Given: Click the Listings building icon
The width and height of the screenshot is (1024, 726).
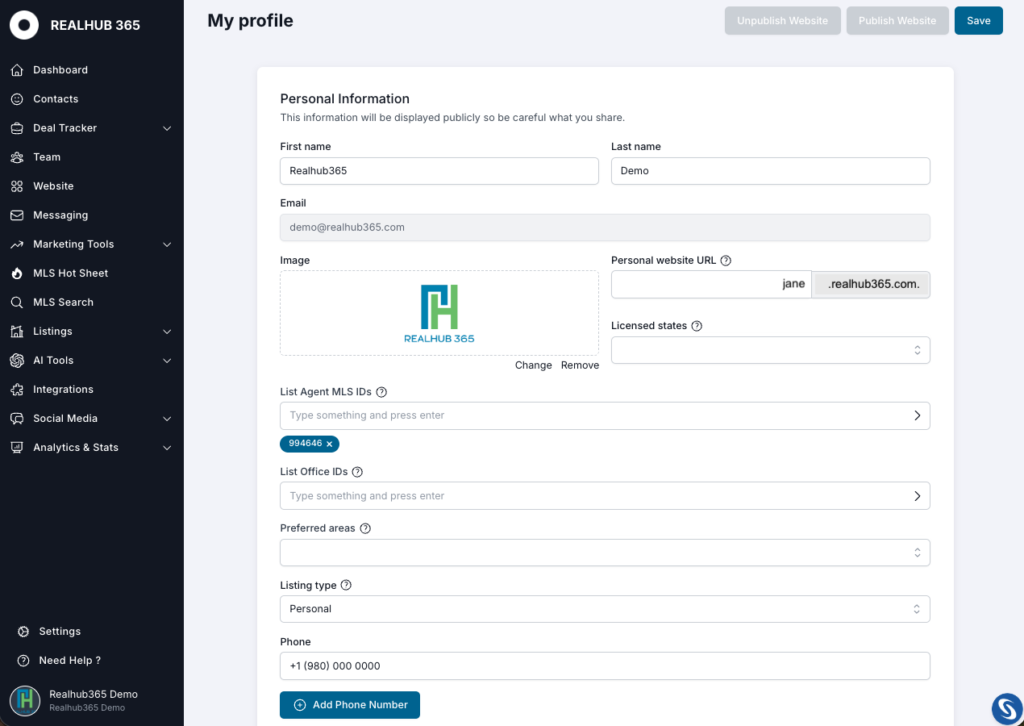Looking at the screenshot, I should point(17,332).
